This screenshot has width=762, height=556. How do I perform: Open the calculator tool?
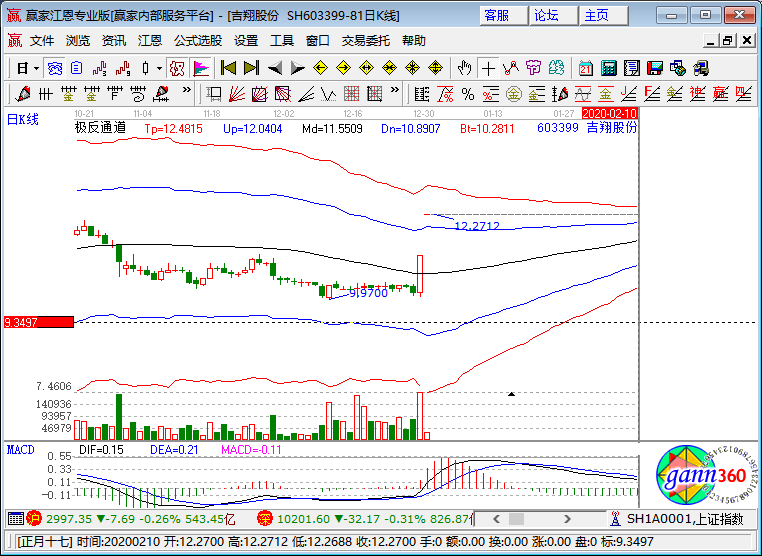608,68
